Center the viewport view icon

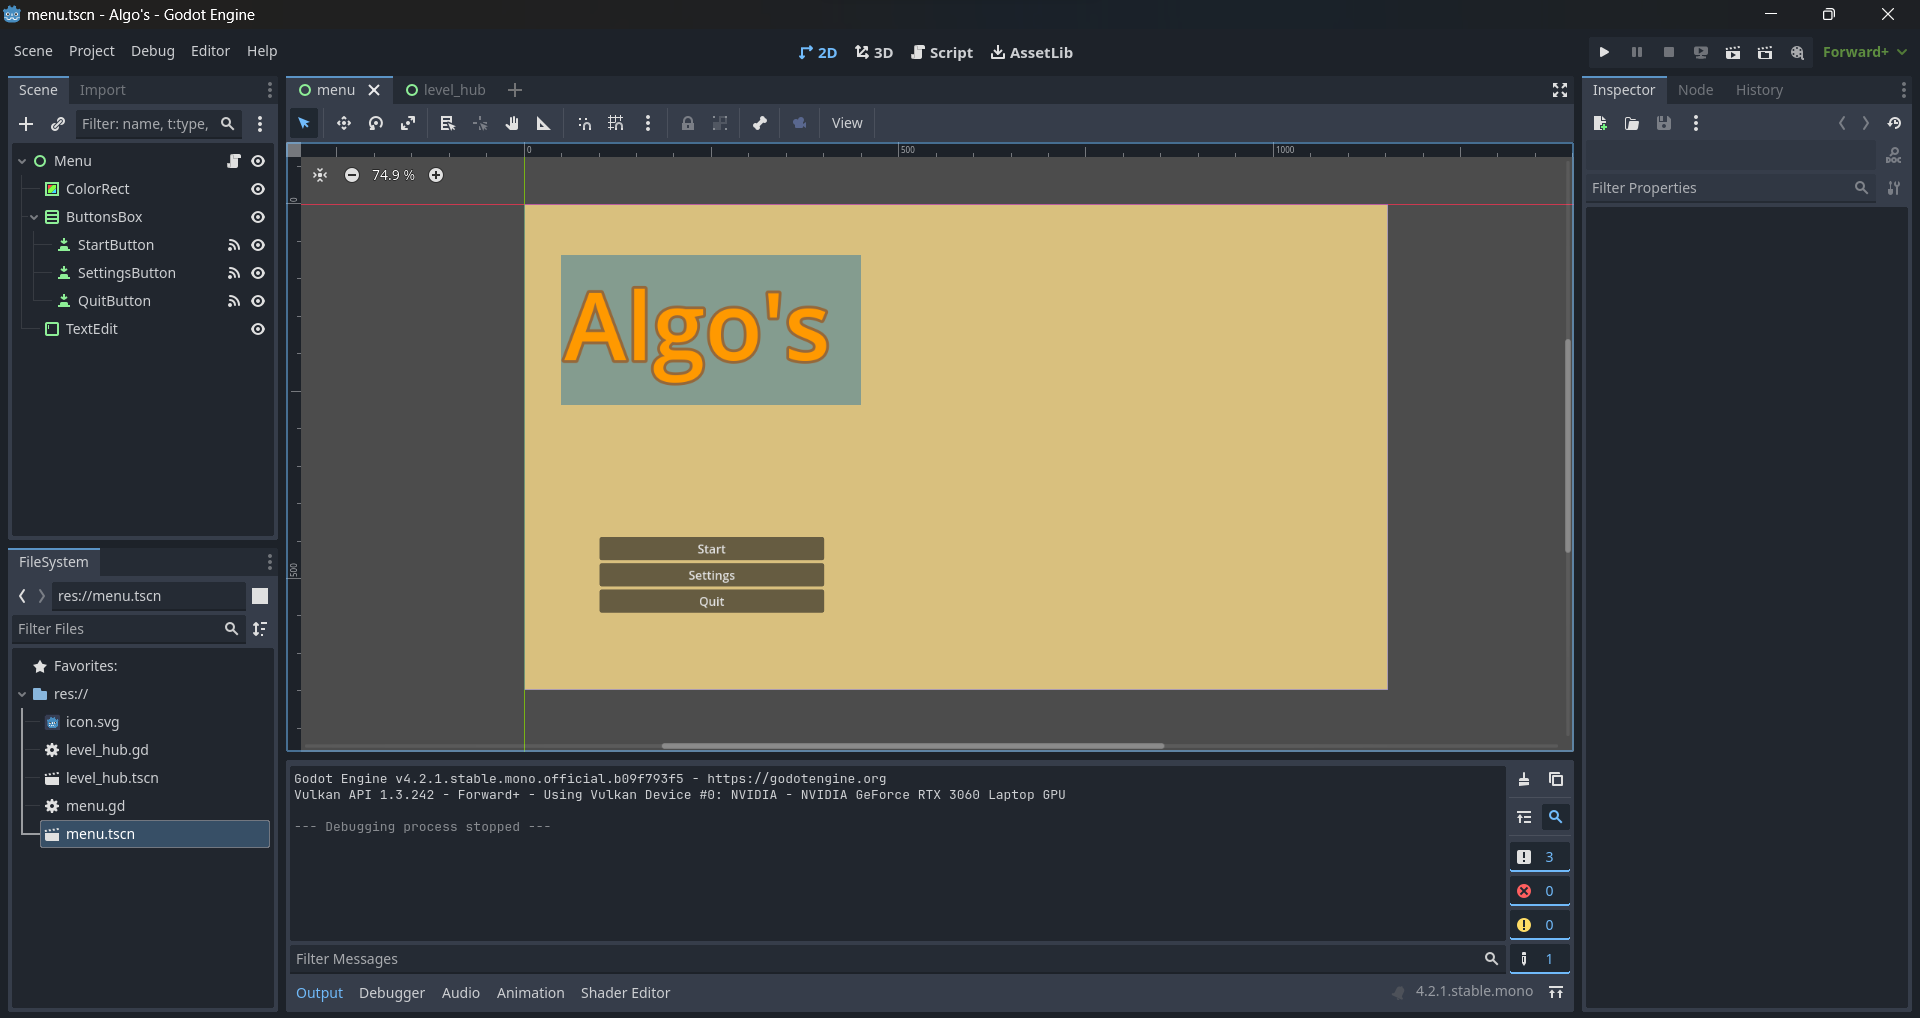(x=320, y=175)
